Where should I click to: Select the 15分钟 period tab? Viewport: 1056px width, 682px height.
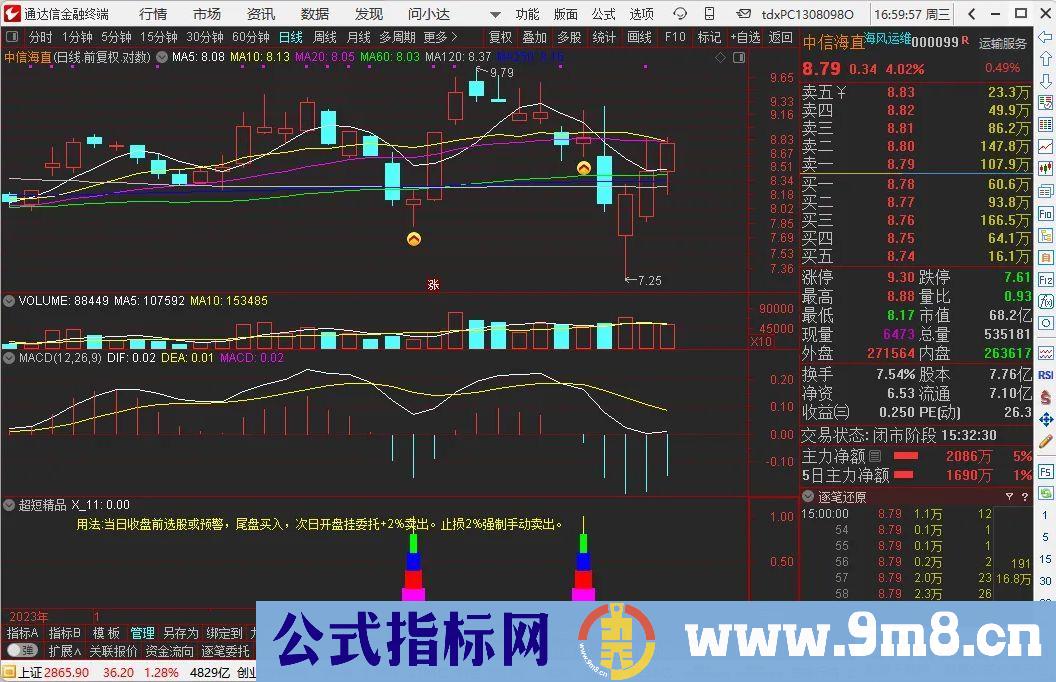[159, 37]
